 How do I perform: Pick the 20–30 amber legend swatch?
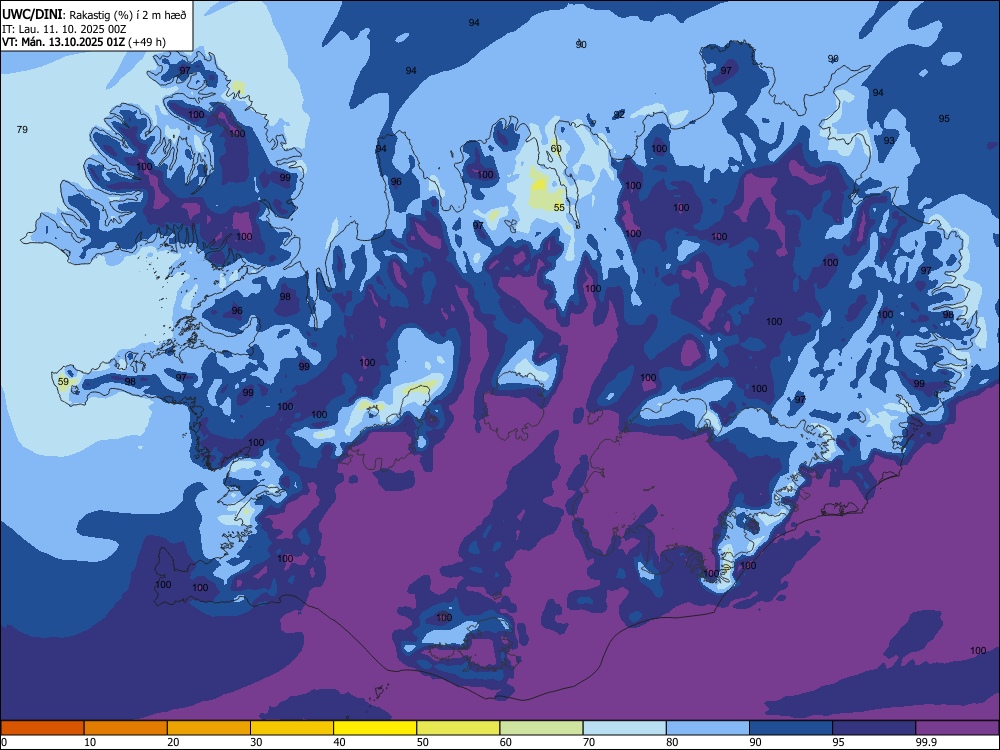[x=209, y=728]
